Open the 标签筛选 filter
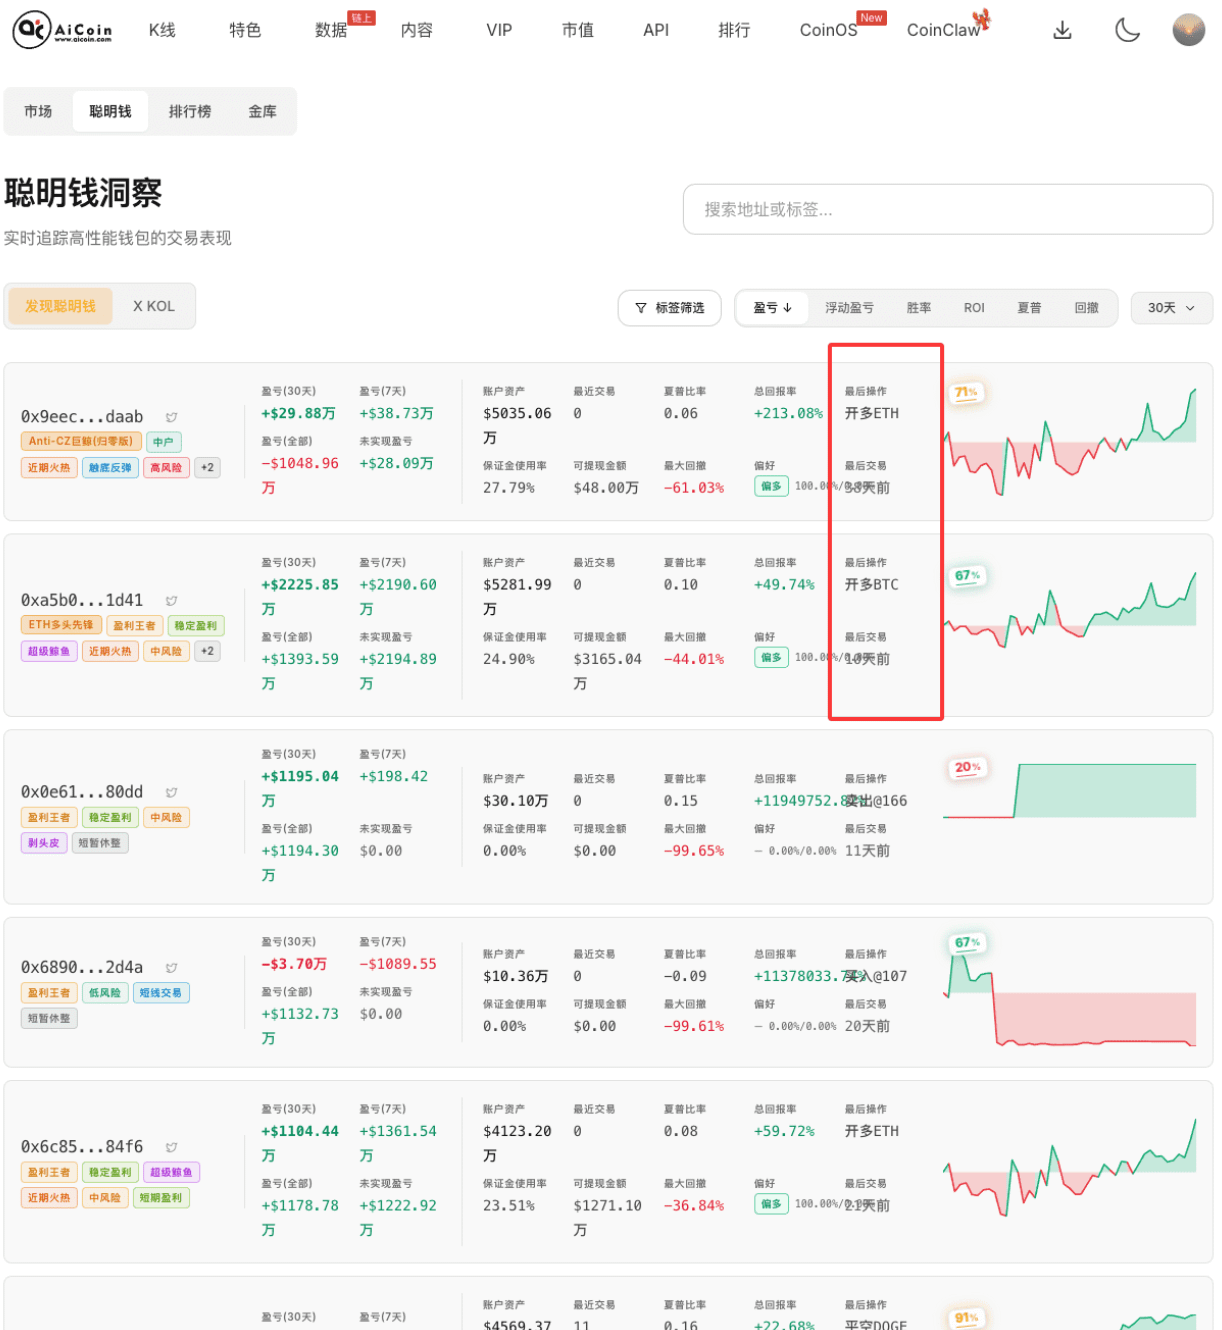The height and width of the screenshot is (1330, 1222). 670,308
